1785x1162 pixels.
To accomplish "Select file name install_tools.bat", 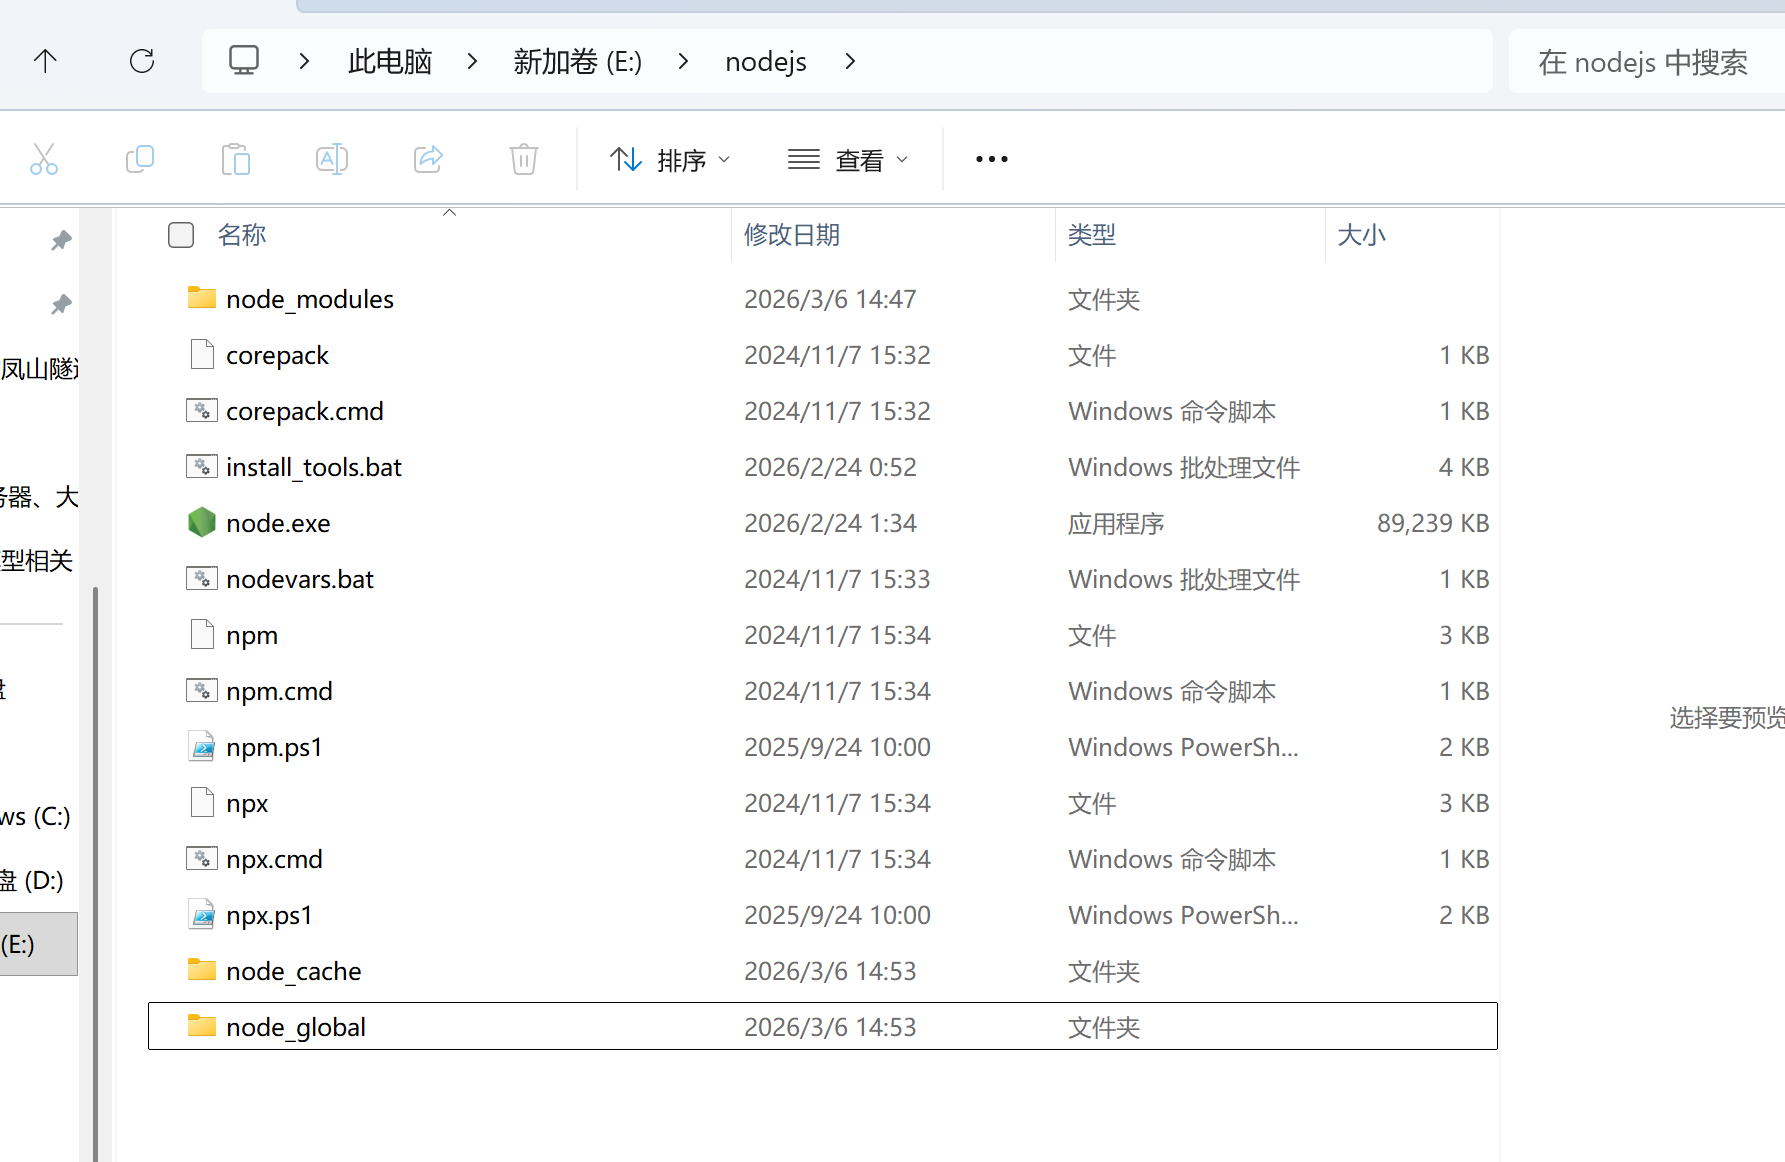I will (314, 467).
